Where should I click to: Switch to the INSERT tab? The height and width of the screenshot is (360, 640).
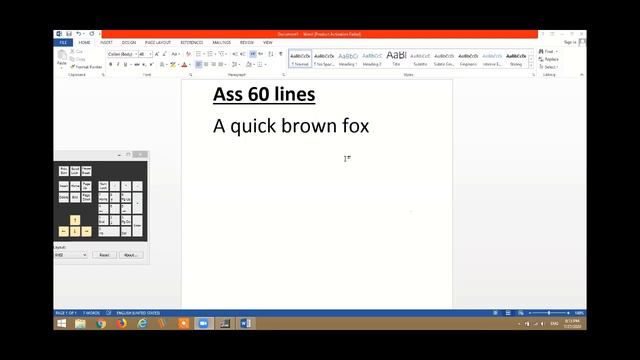(x=106, y=42)
